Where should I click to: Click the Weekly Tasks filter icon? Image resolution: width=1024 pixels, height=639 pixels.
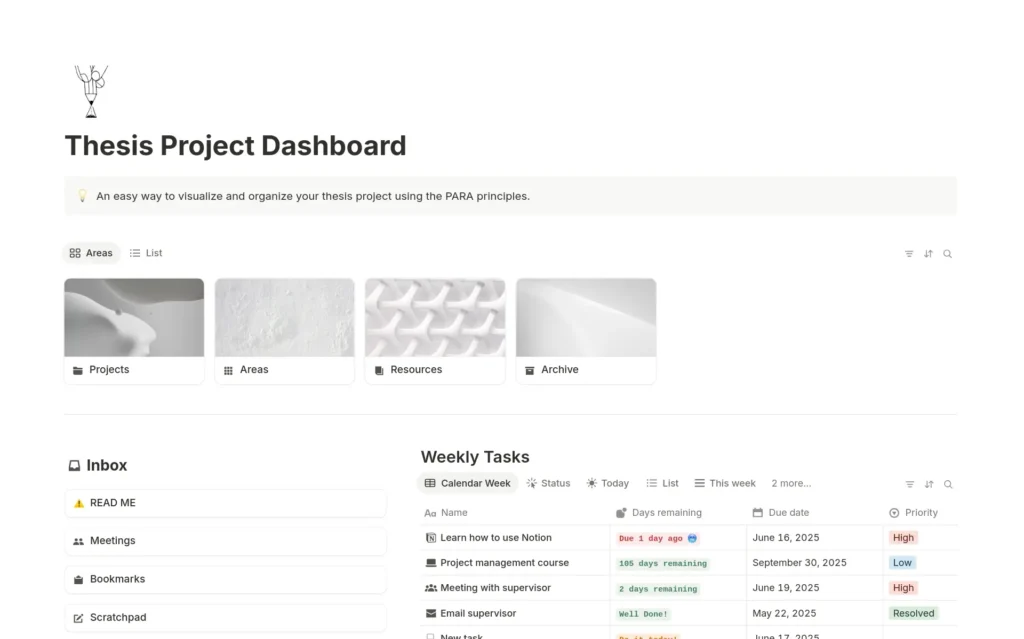coord(910,484)
